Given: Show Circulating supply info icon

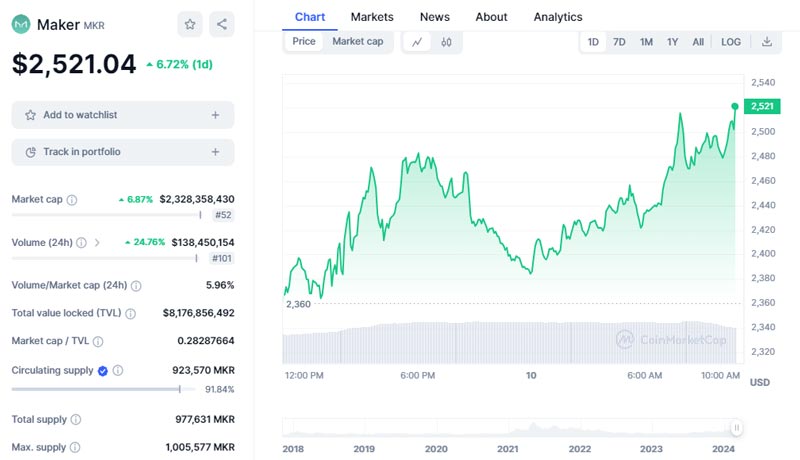Looking at the screenshot, I should pos(118,370).
